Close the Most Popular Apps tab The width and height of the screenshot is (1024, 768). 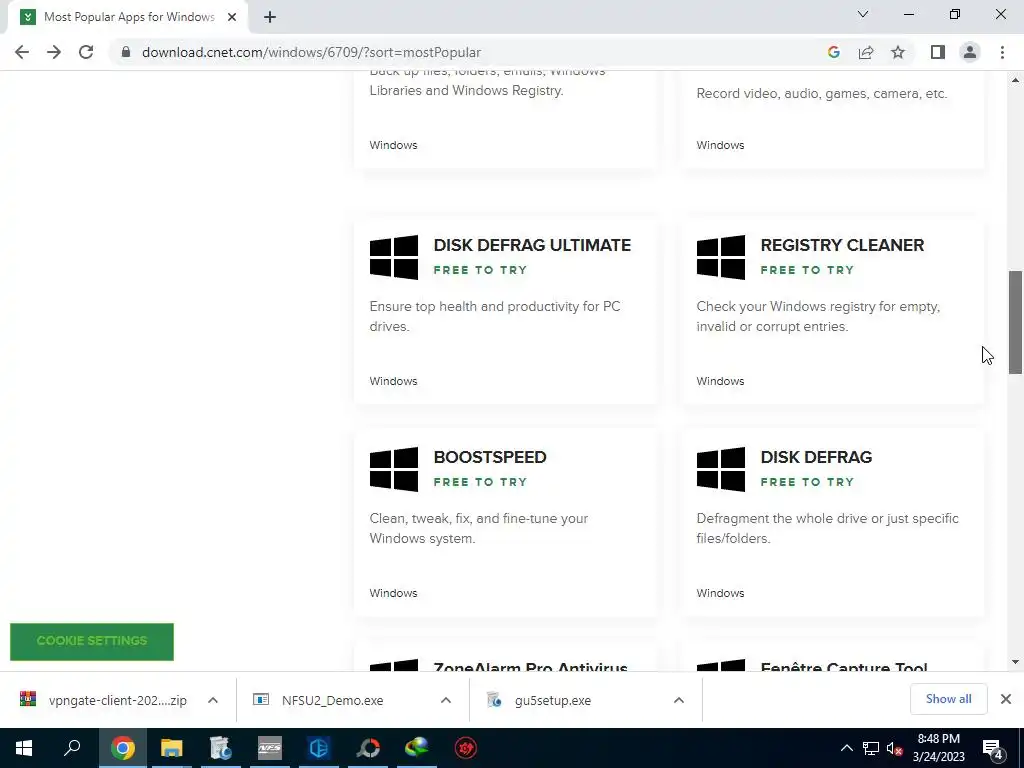coord(232,17)
